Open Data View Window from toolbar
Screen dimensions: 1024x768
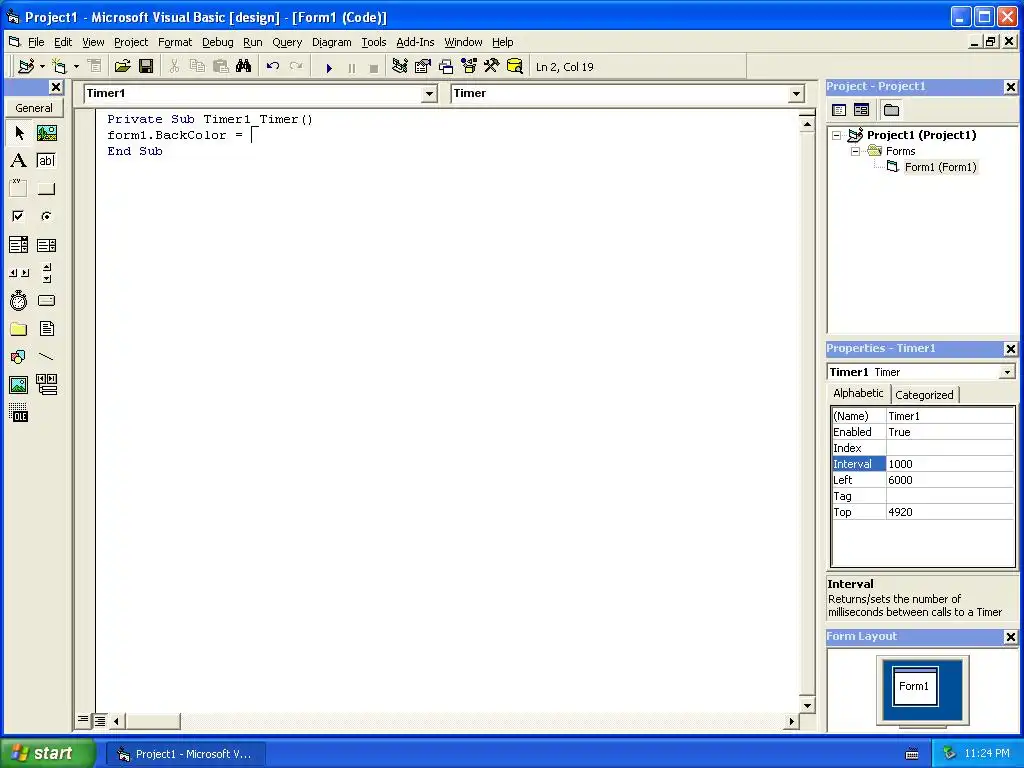[x=515, y=67]
